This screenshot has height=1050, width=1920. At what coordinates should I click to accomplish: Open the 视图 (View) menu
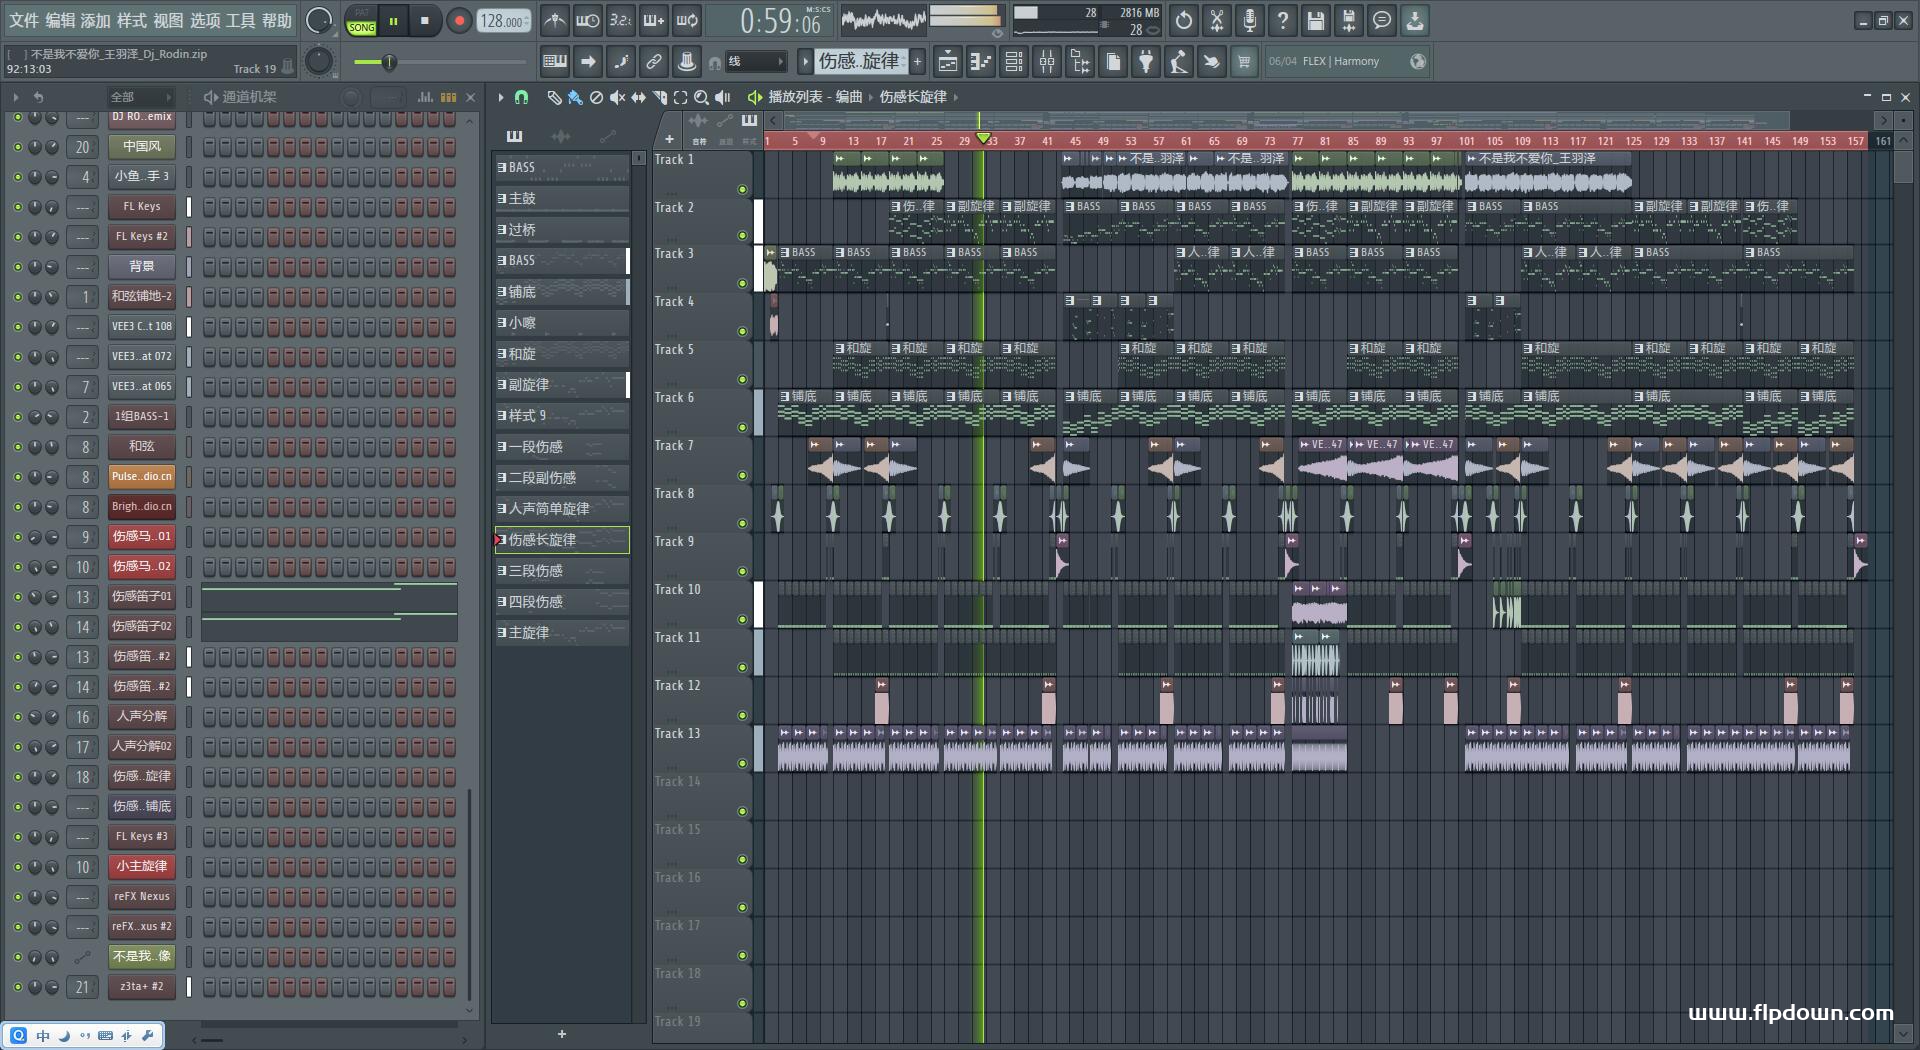click(168, 20)
